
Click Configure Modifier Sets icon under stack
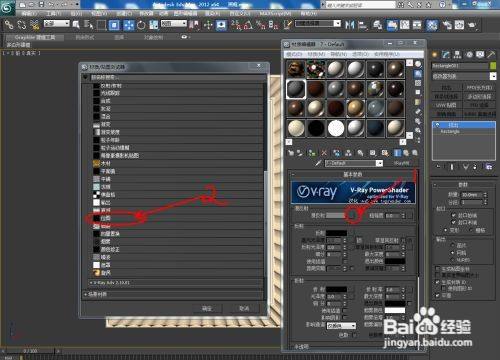click(x=488, y=167)
